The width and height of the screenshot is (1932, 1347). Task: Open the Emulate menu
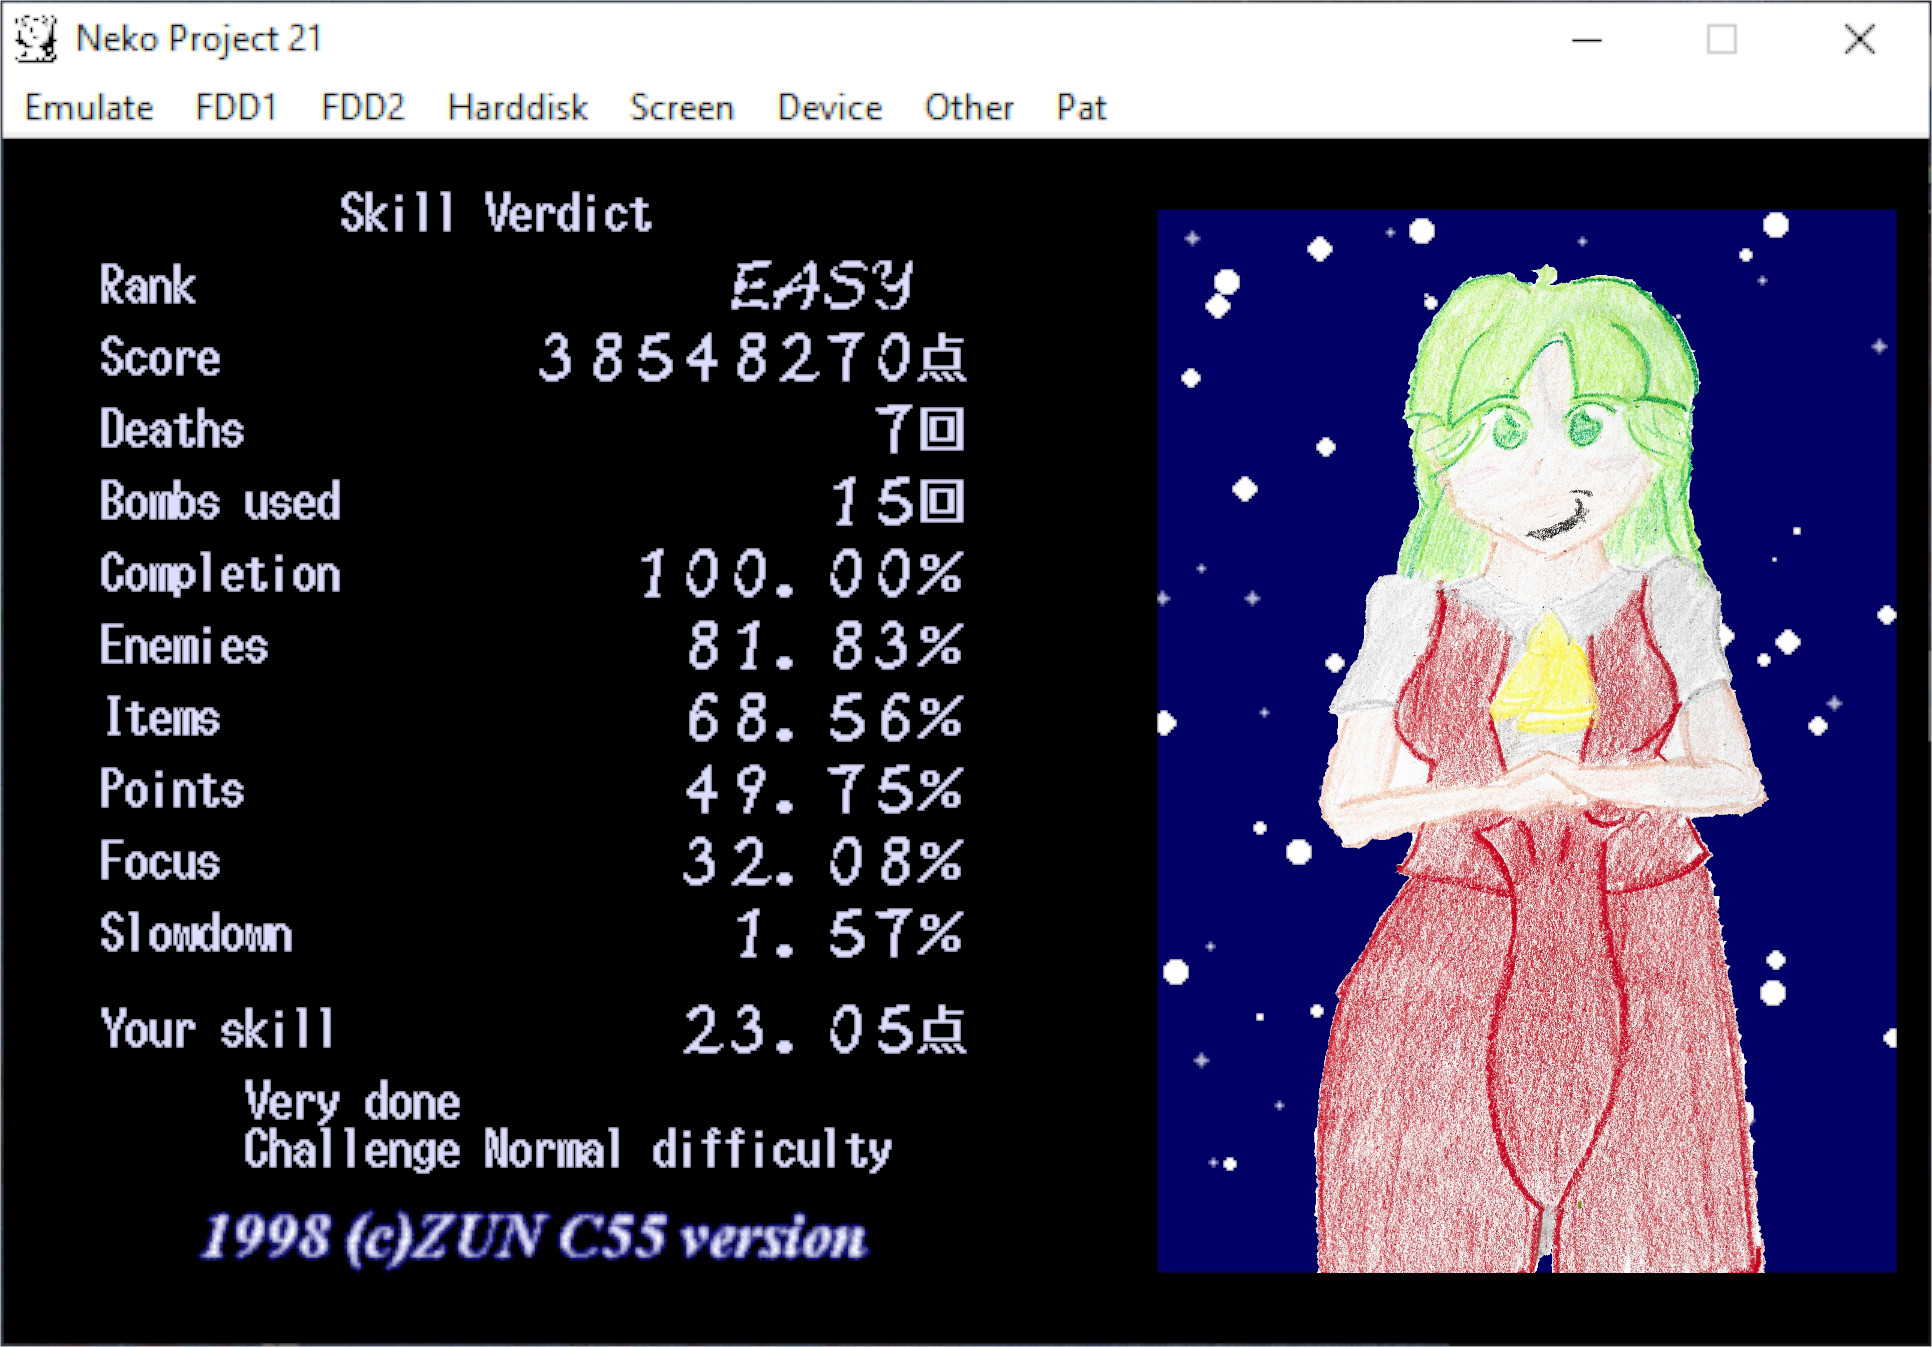(x=89, y=107)
